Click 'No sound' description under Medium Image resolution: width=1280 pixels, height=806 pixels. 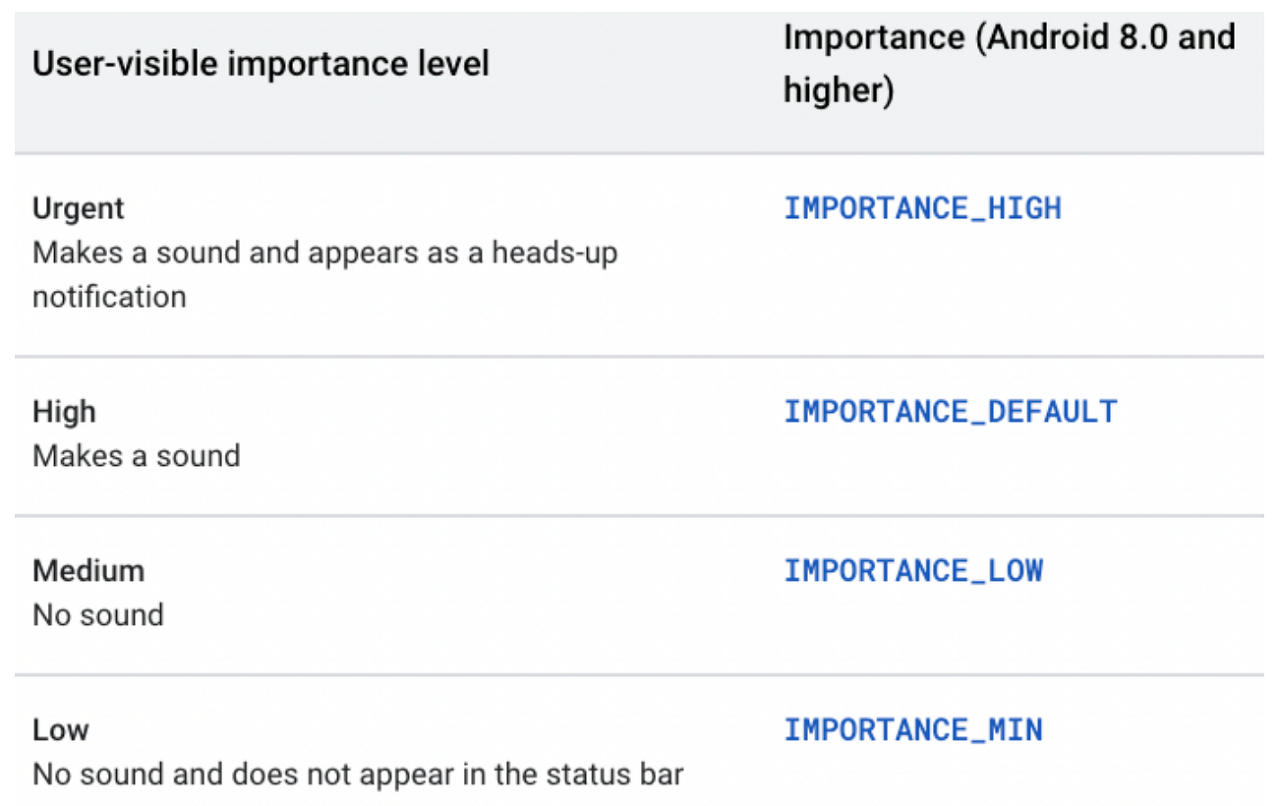click(98, 615)
